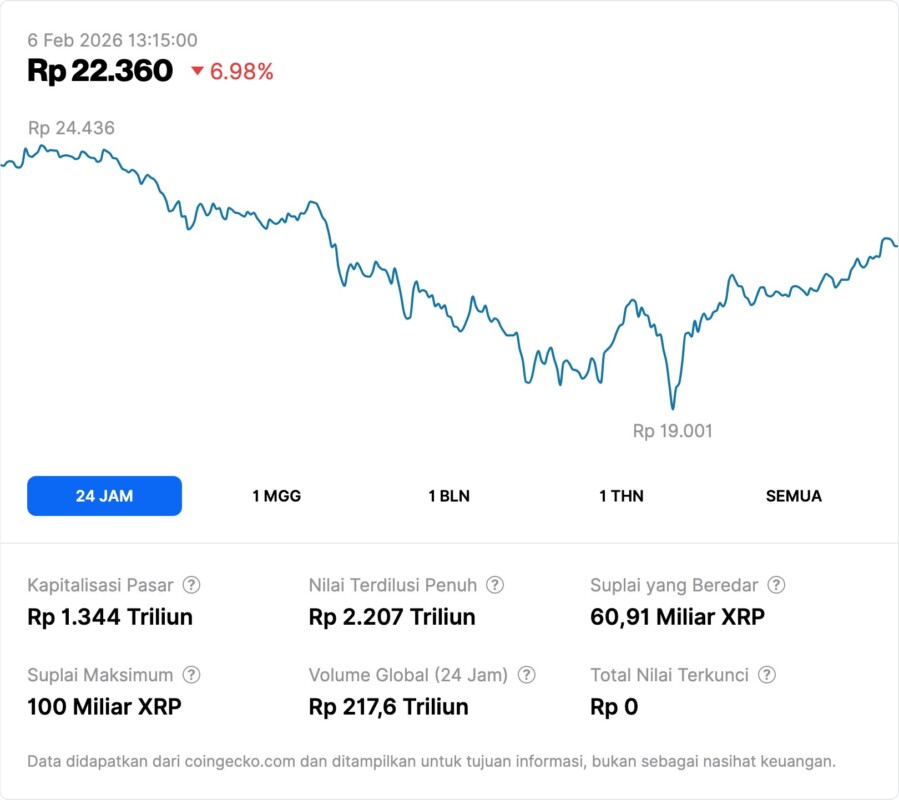Image resolution: width=899 pixels, height=800 pixels.
Task: Open help icon for Total Nilai Terkunci
Action: (x=767, y=675)
